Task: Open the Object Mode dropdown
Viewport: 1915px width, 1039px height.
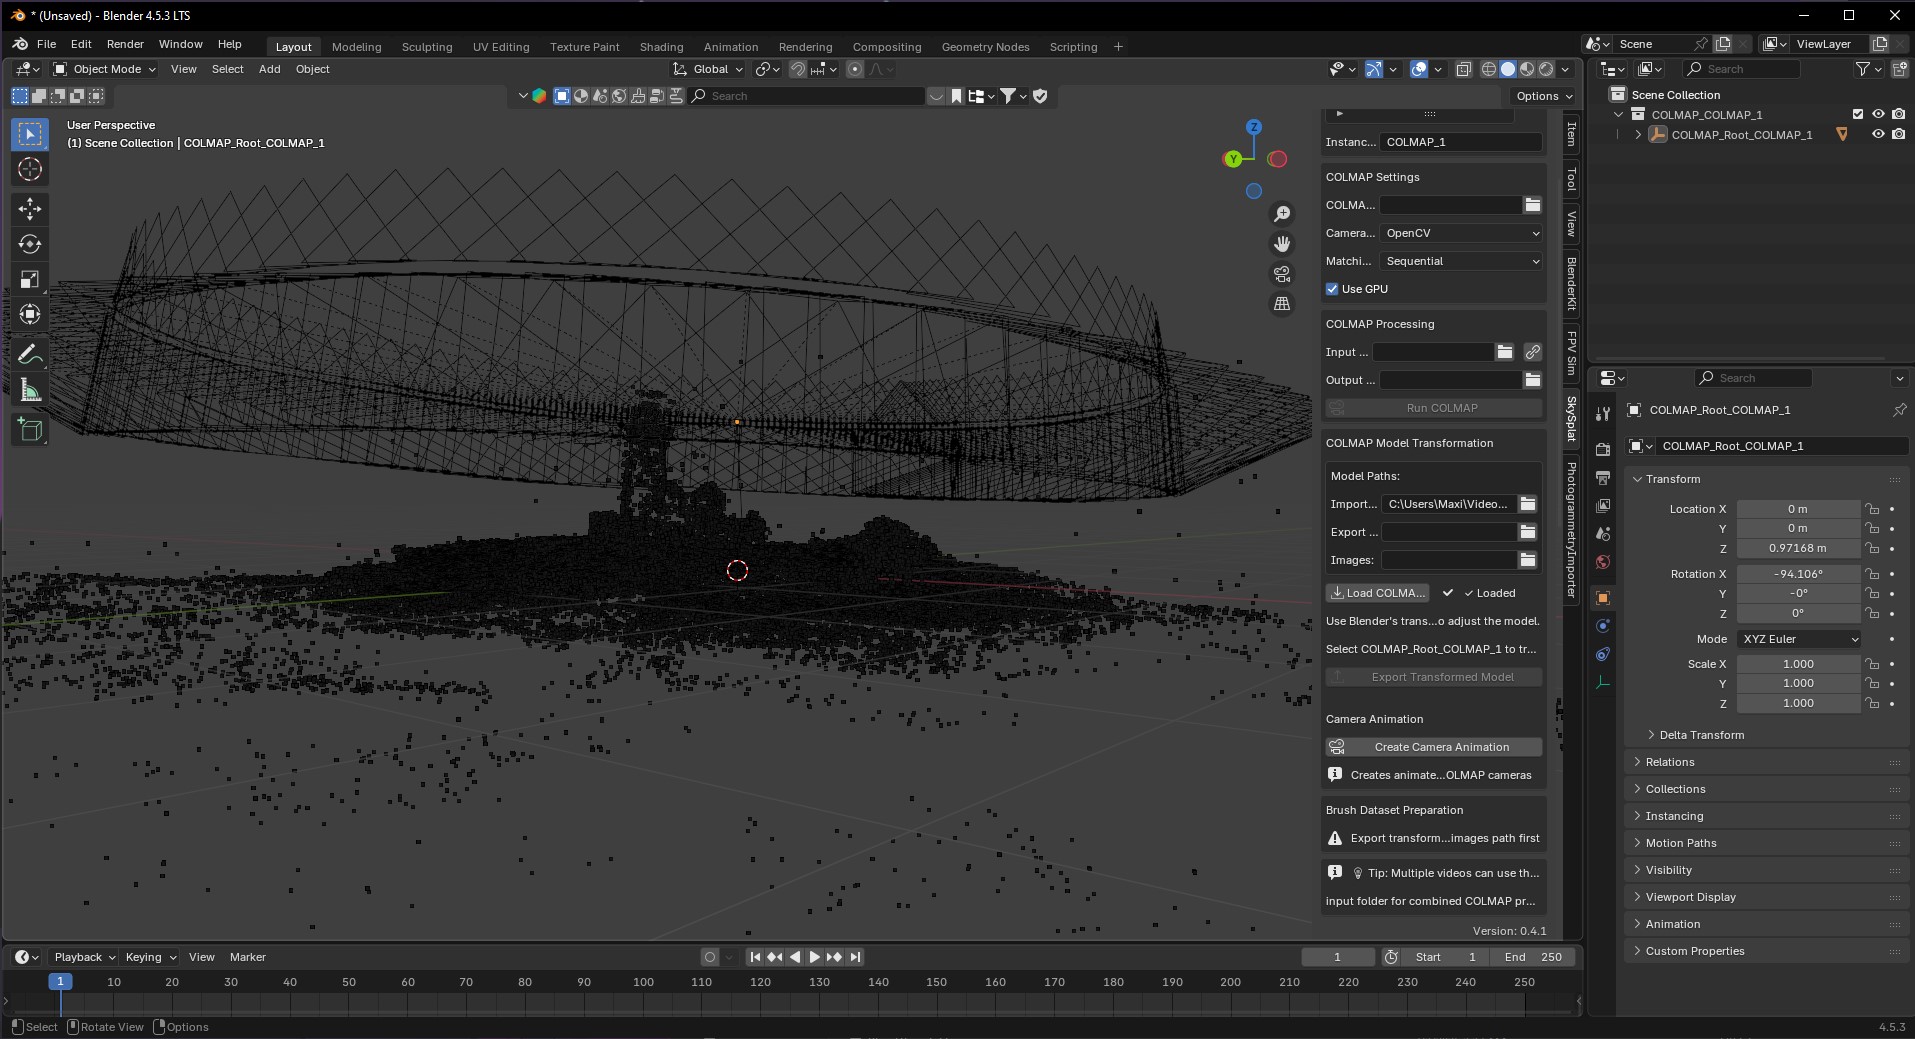Action: 104,69
